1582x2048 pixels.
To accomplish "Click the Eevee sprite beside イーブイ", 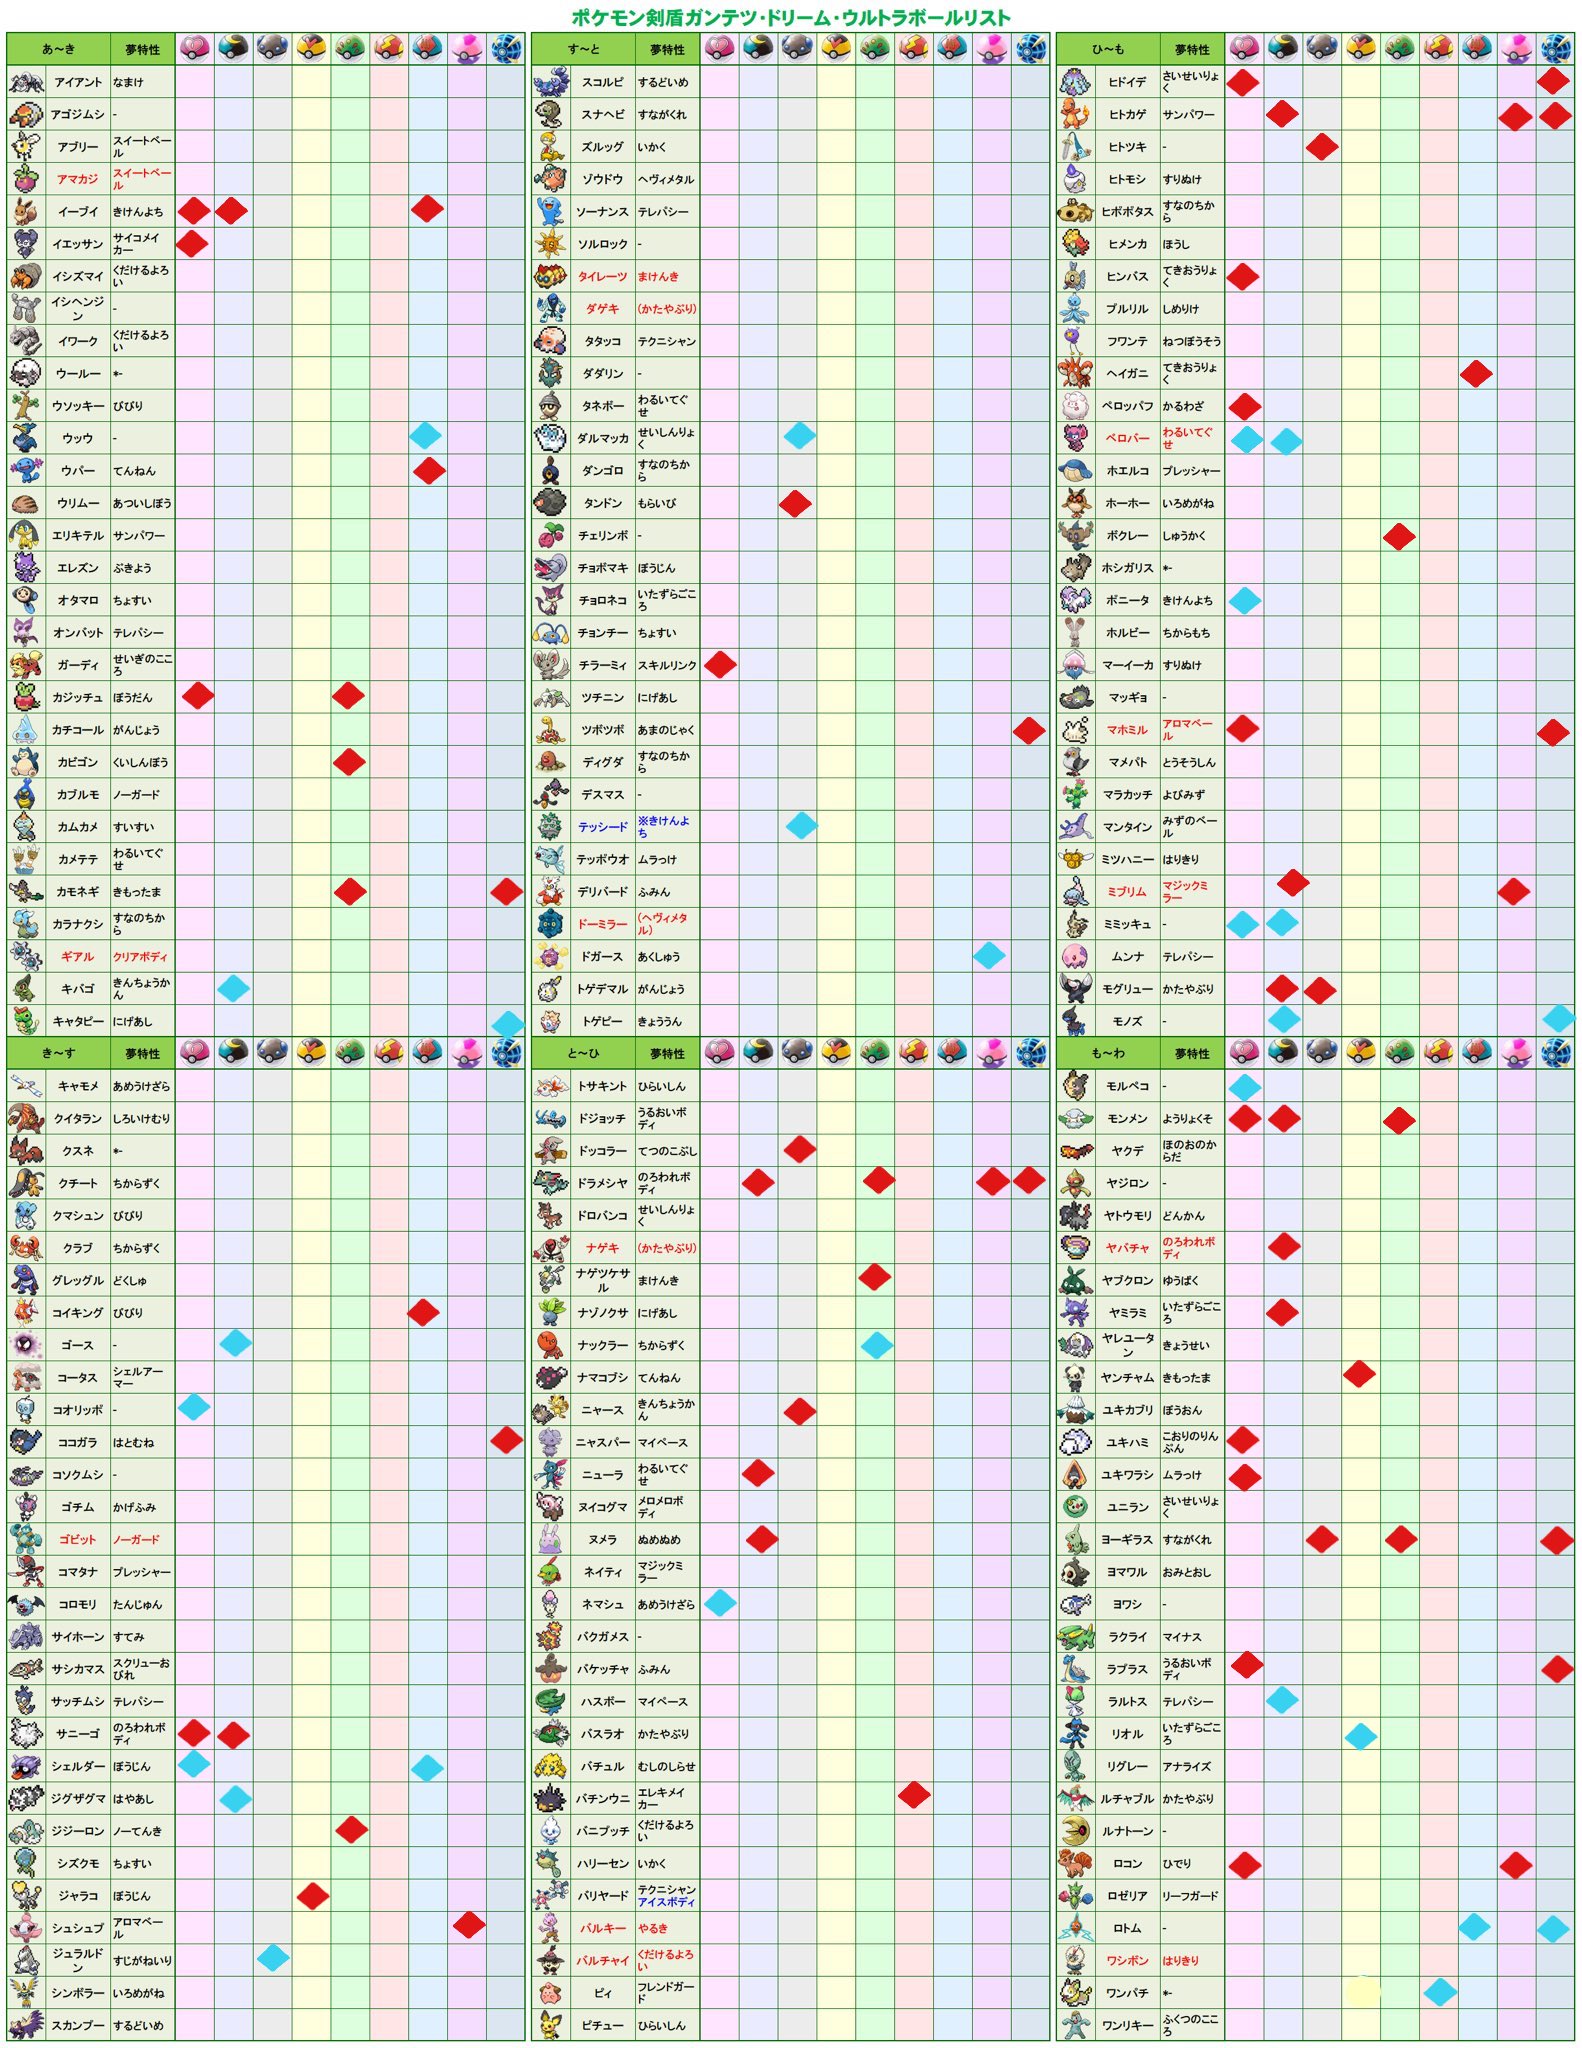I will click(26, 211).
